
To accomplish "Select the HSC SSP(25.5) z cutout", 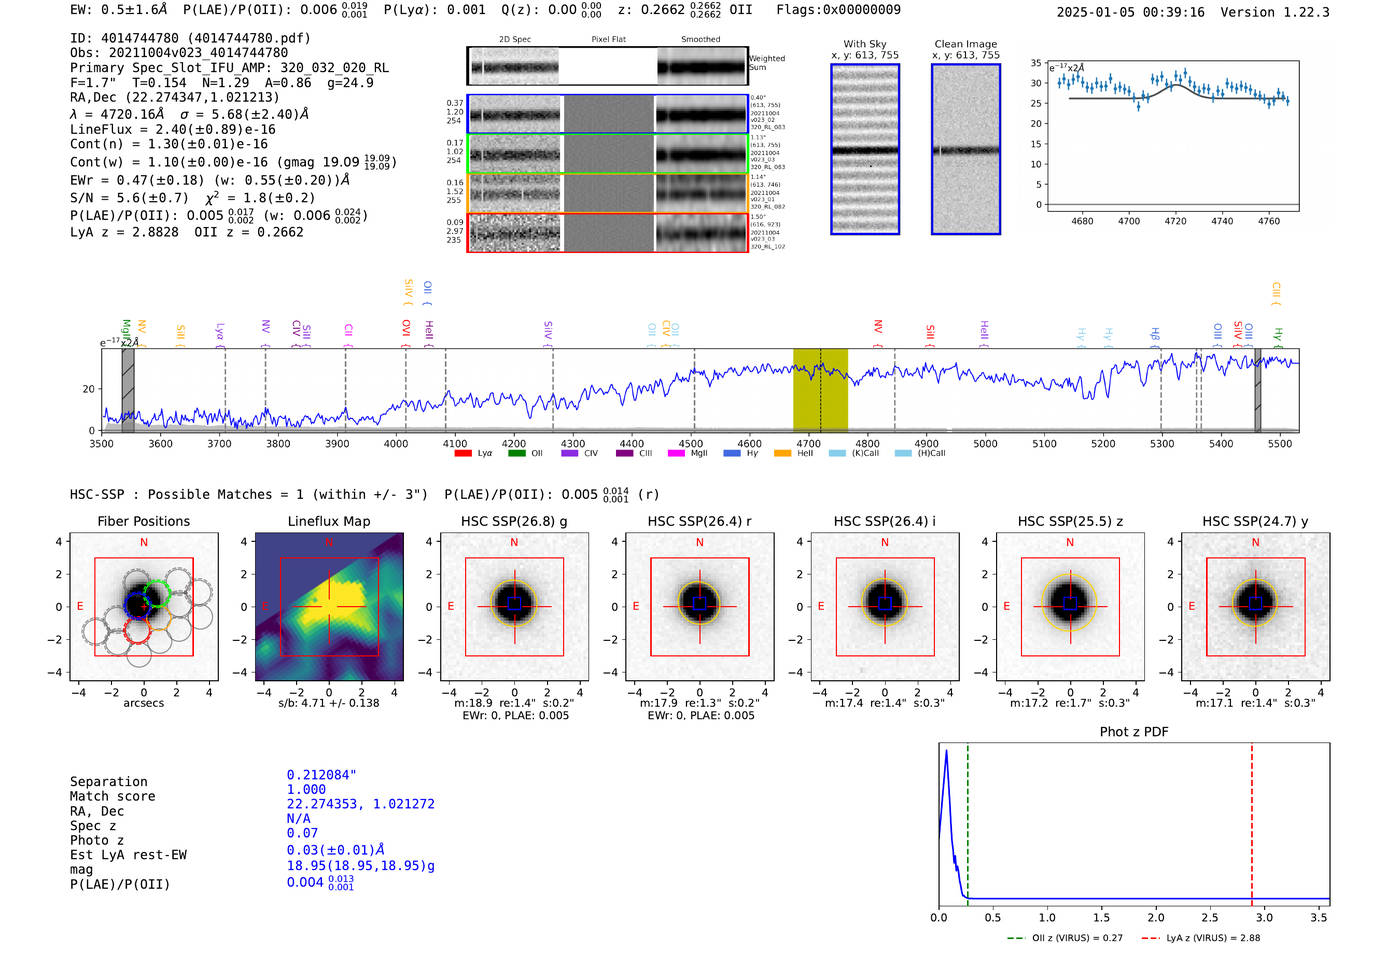I will [1070, 607].
